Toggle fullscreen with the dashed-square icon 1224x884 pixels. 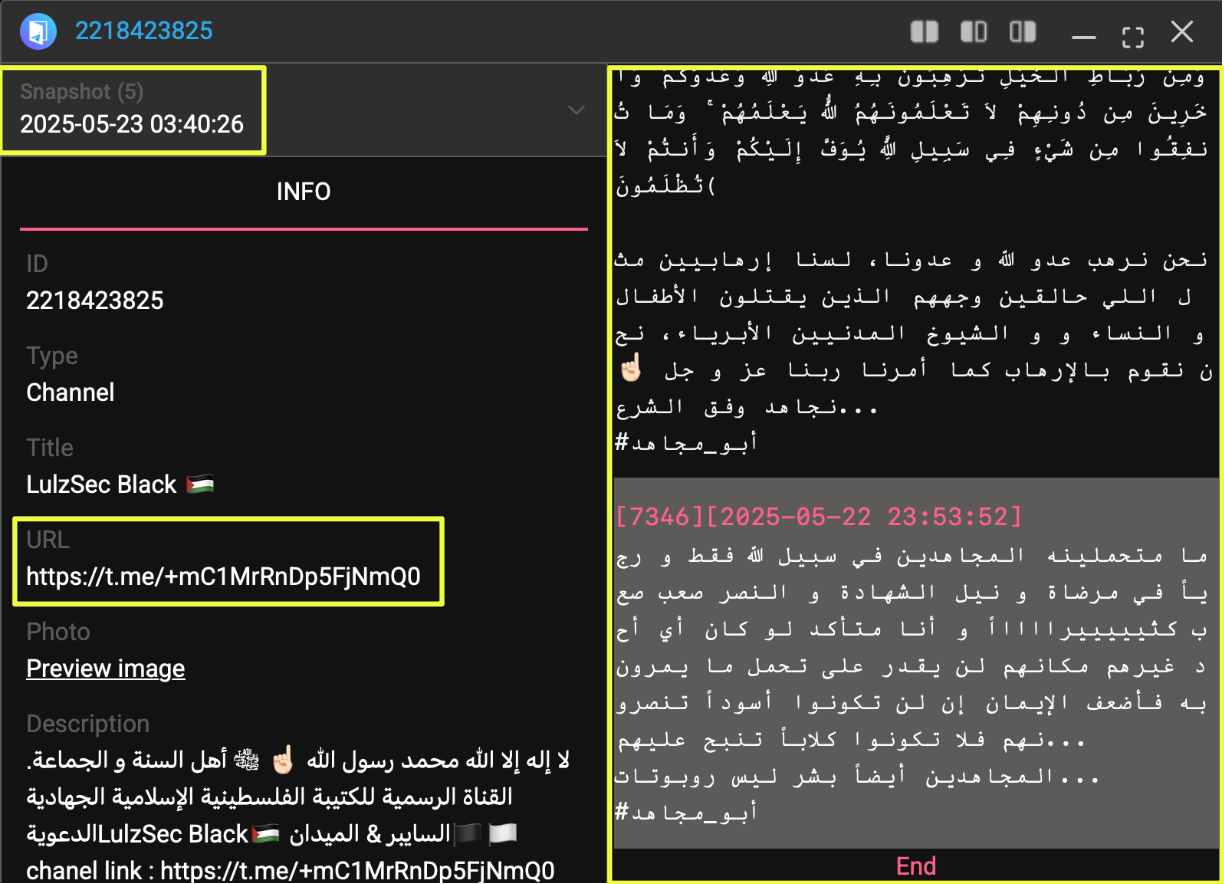(1132, 37)
